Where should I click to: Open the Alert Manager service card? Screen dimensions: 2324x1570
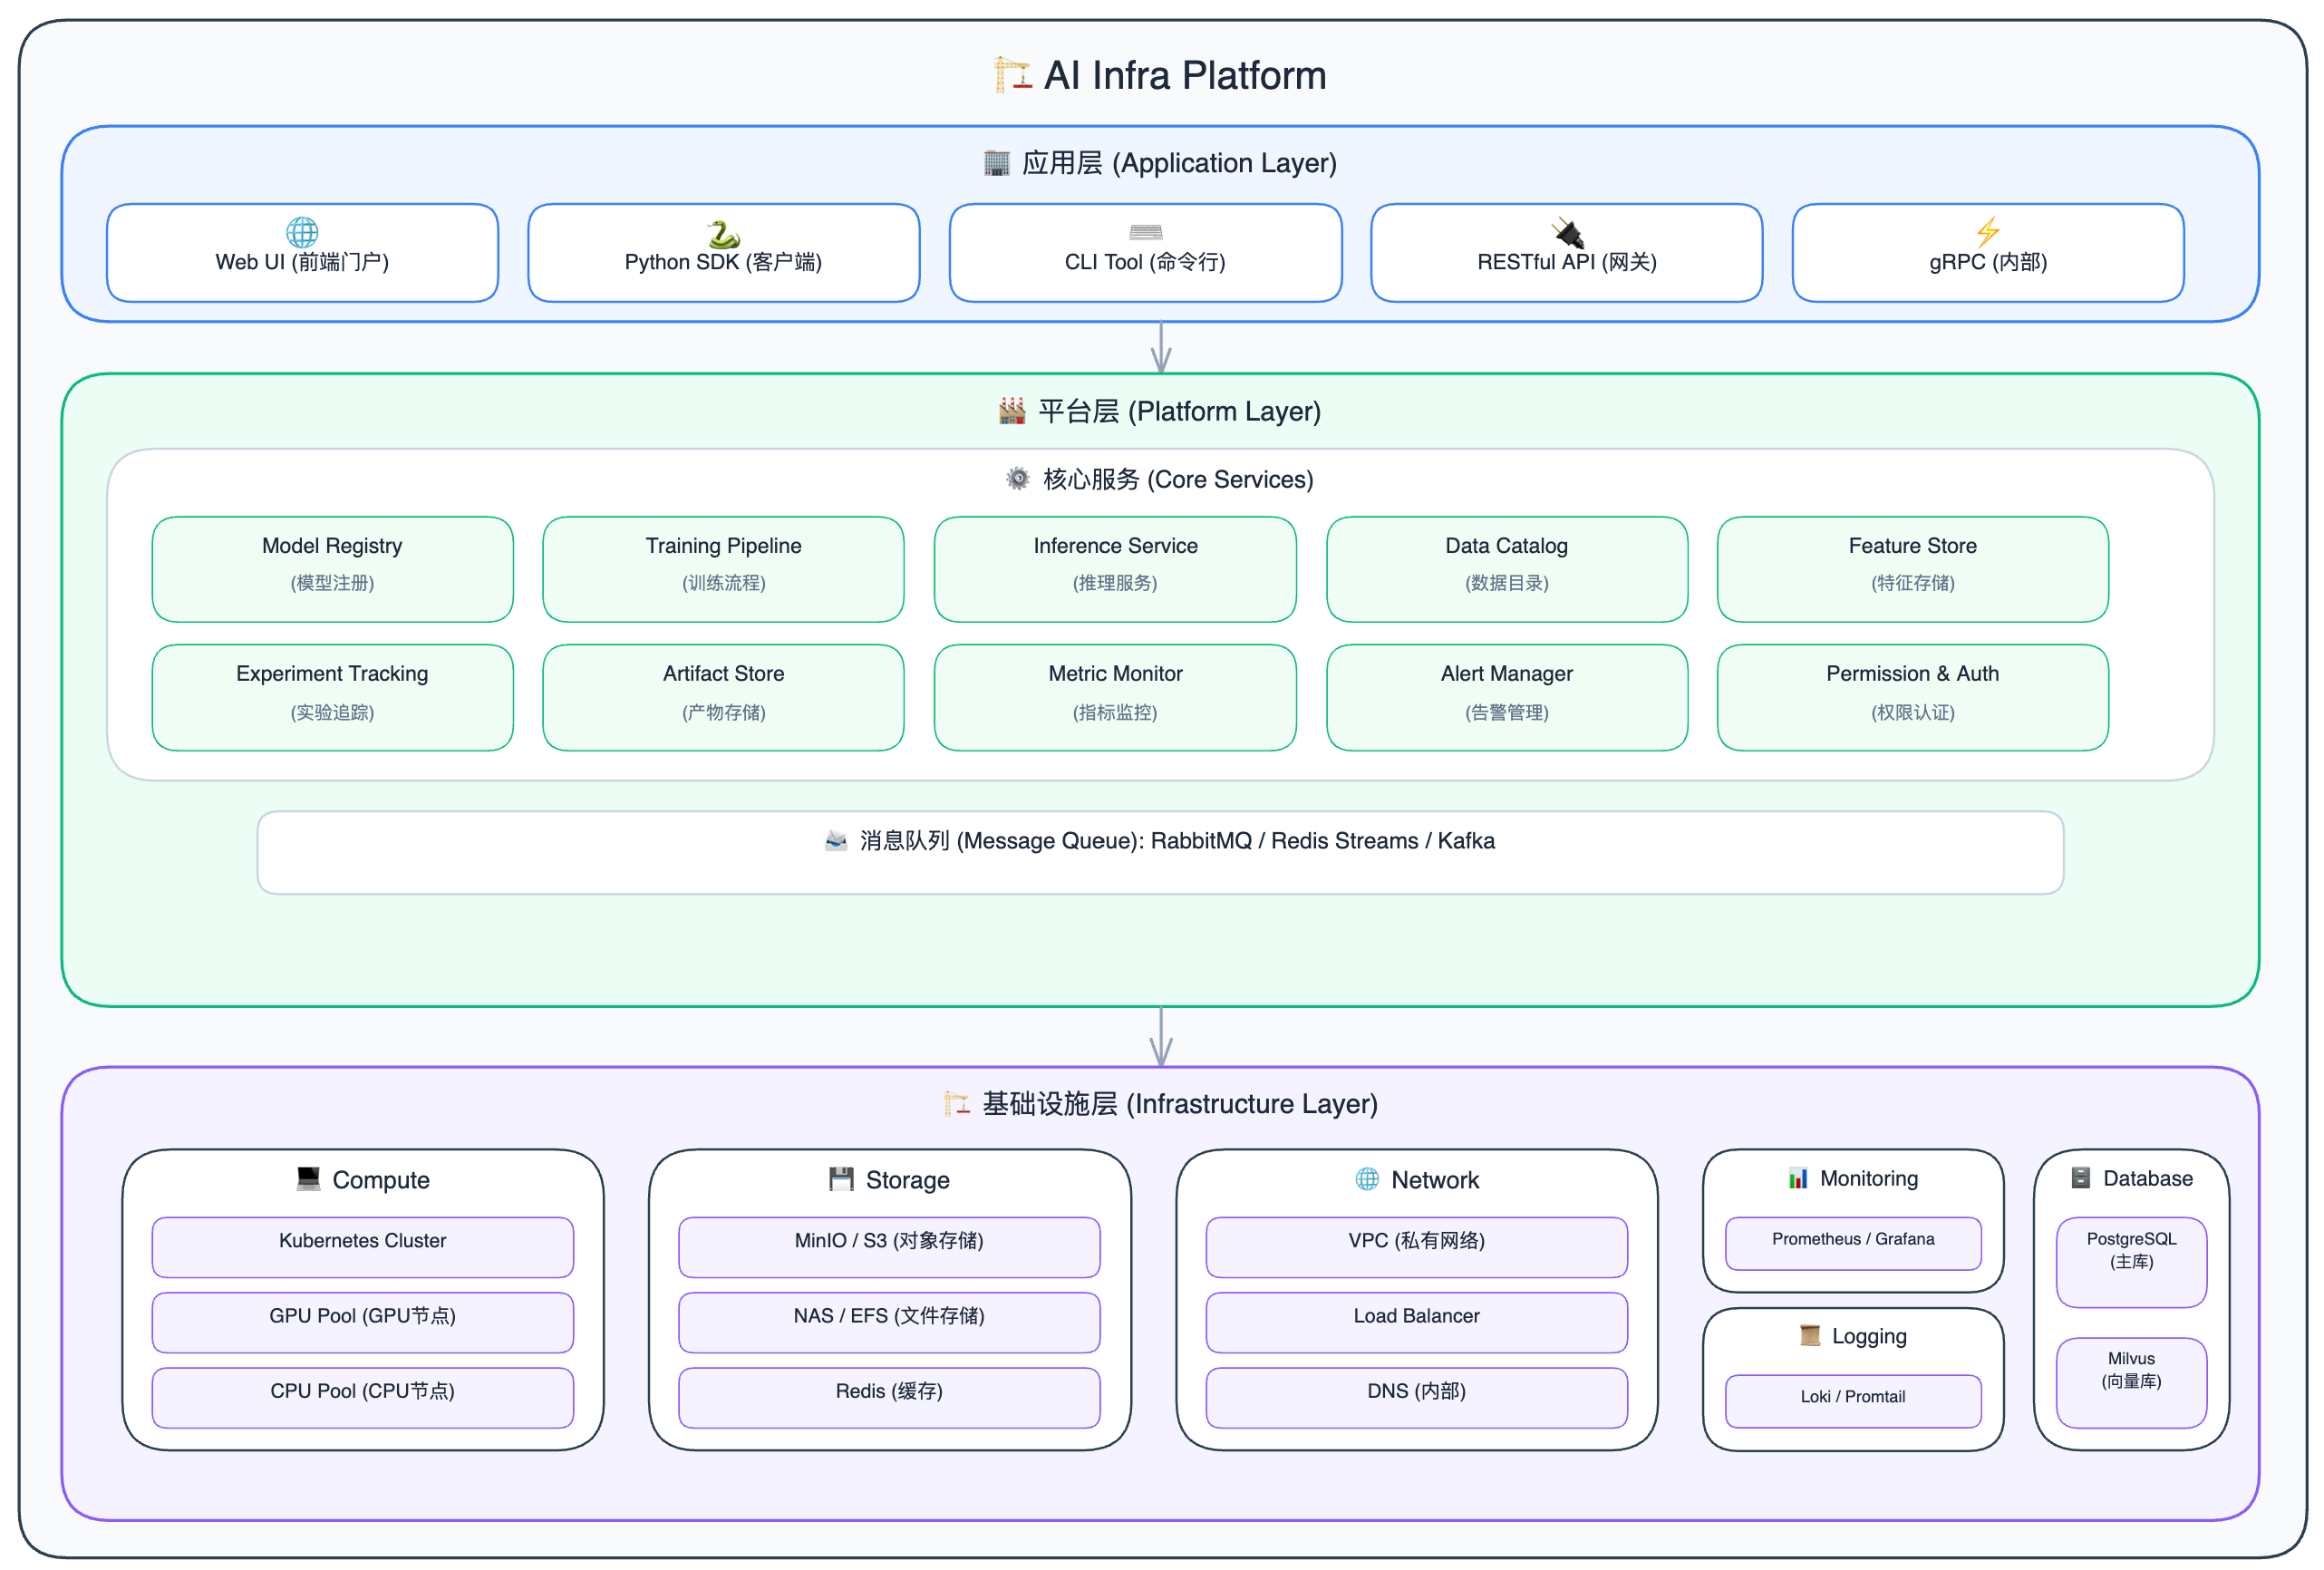[1507, 698]
